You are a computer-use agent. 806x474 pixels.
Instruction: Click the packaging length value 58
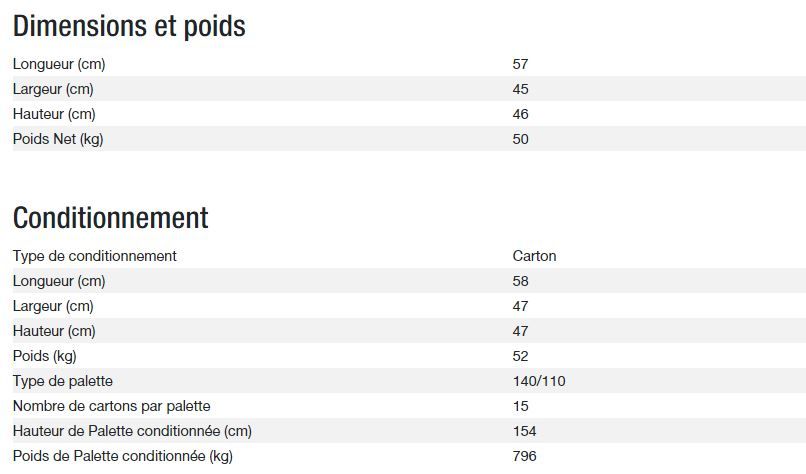click(520, 281)
